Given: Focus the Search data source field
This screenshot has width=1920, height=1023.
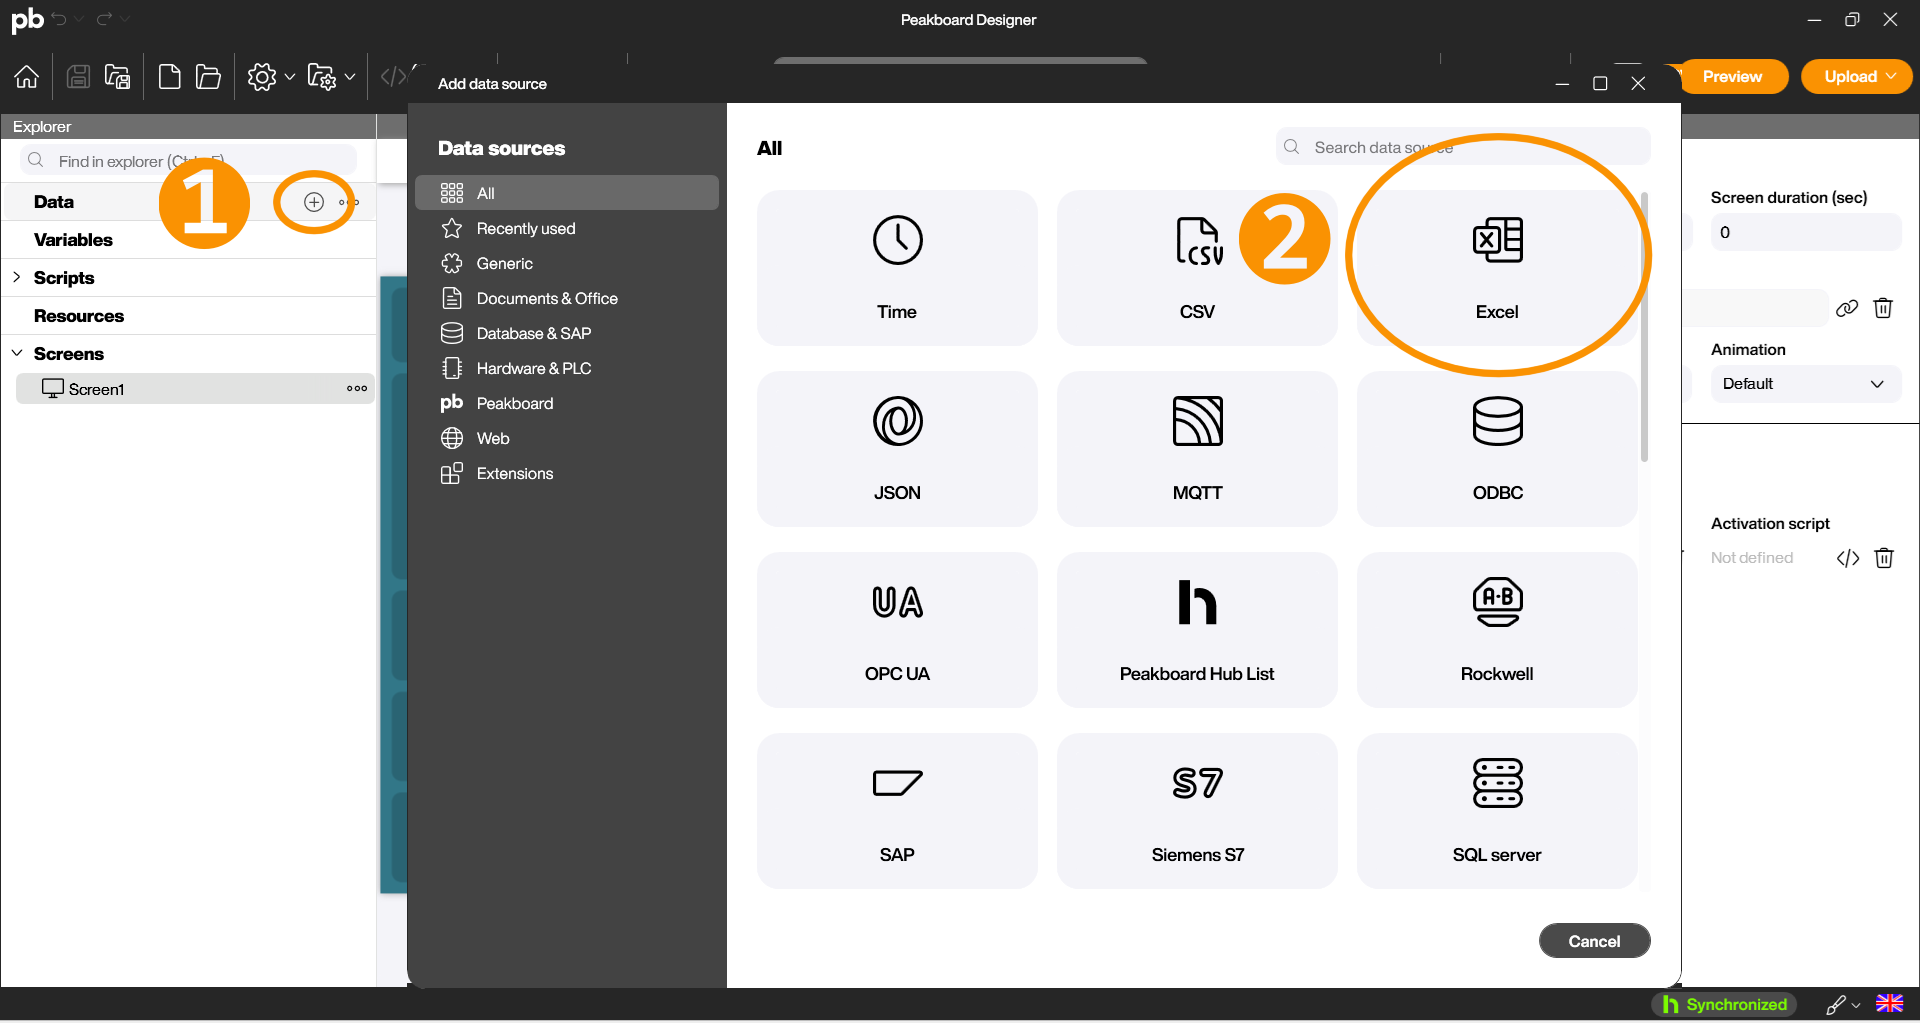Looking at the screenshot, I should [1463, 147].
